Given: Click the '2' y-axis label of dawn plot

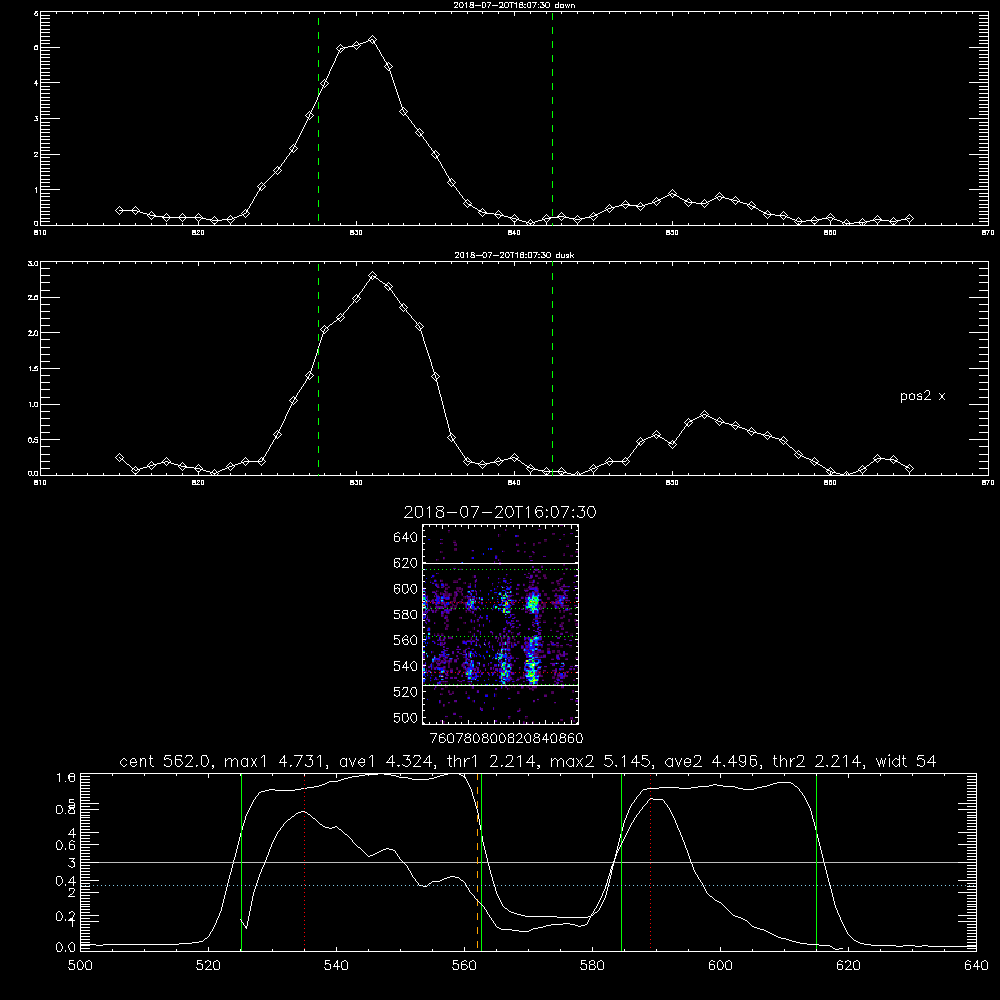Looking at the screenshot, I should [36, 154].
